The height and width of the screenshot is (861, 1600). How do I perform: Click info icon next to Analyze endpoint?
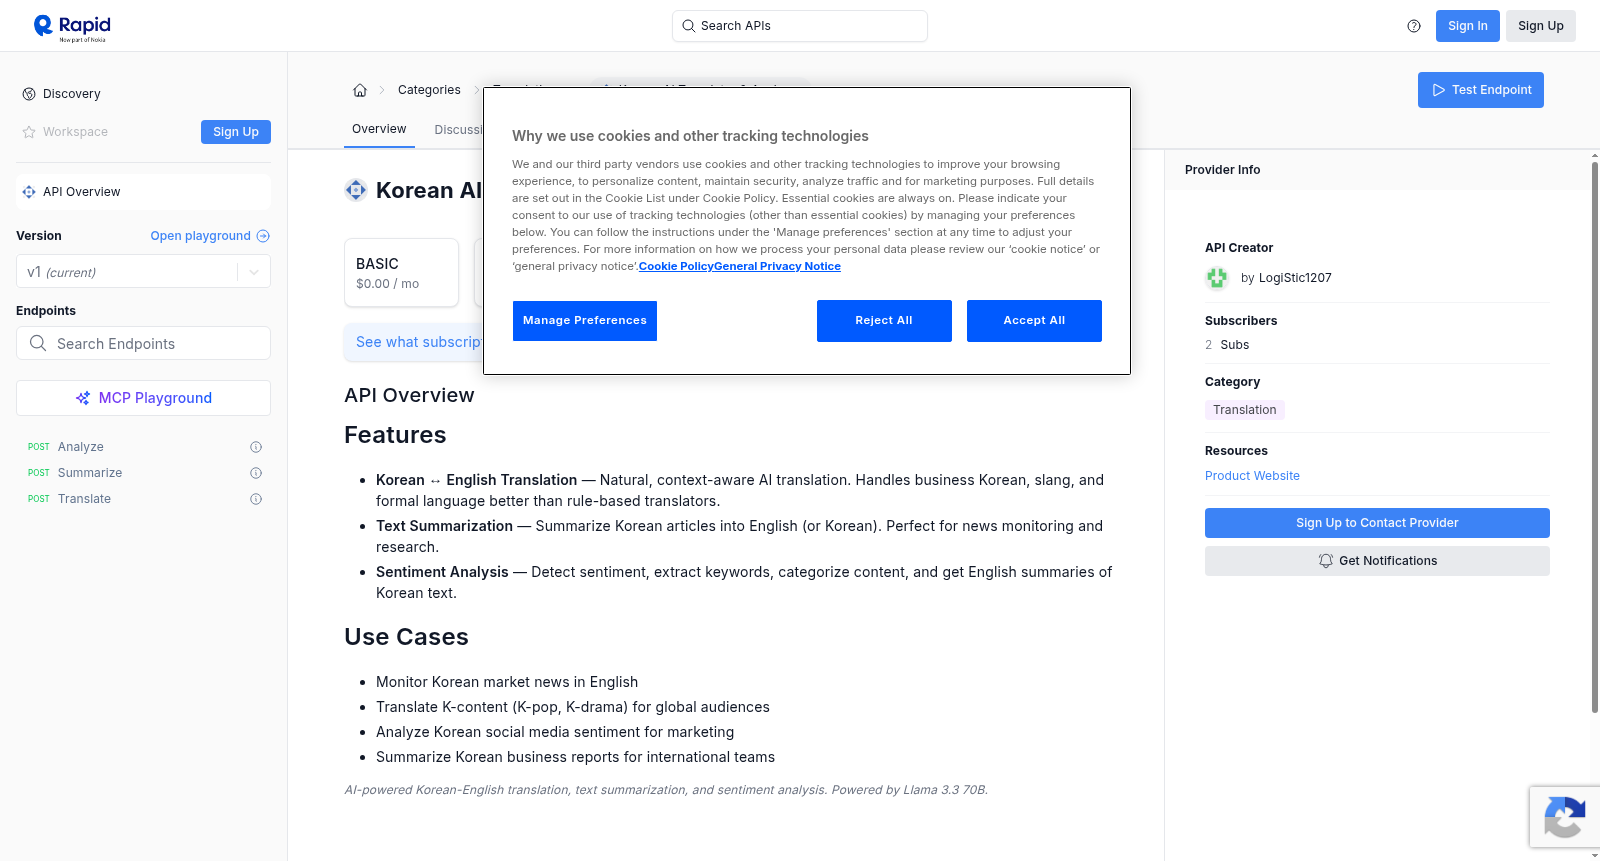click(256, 447)
